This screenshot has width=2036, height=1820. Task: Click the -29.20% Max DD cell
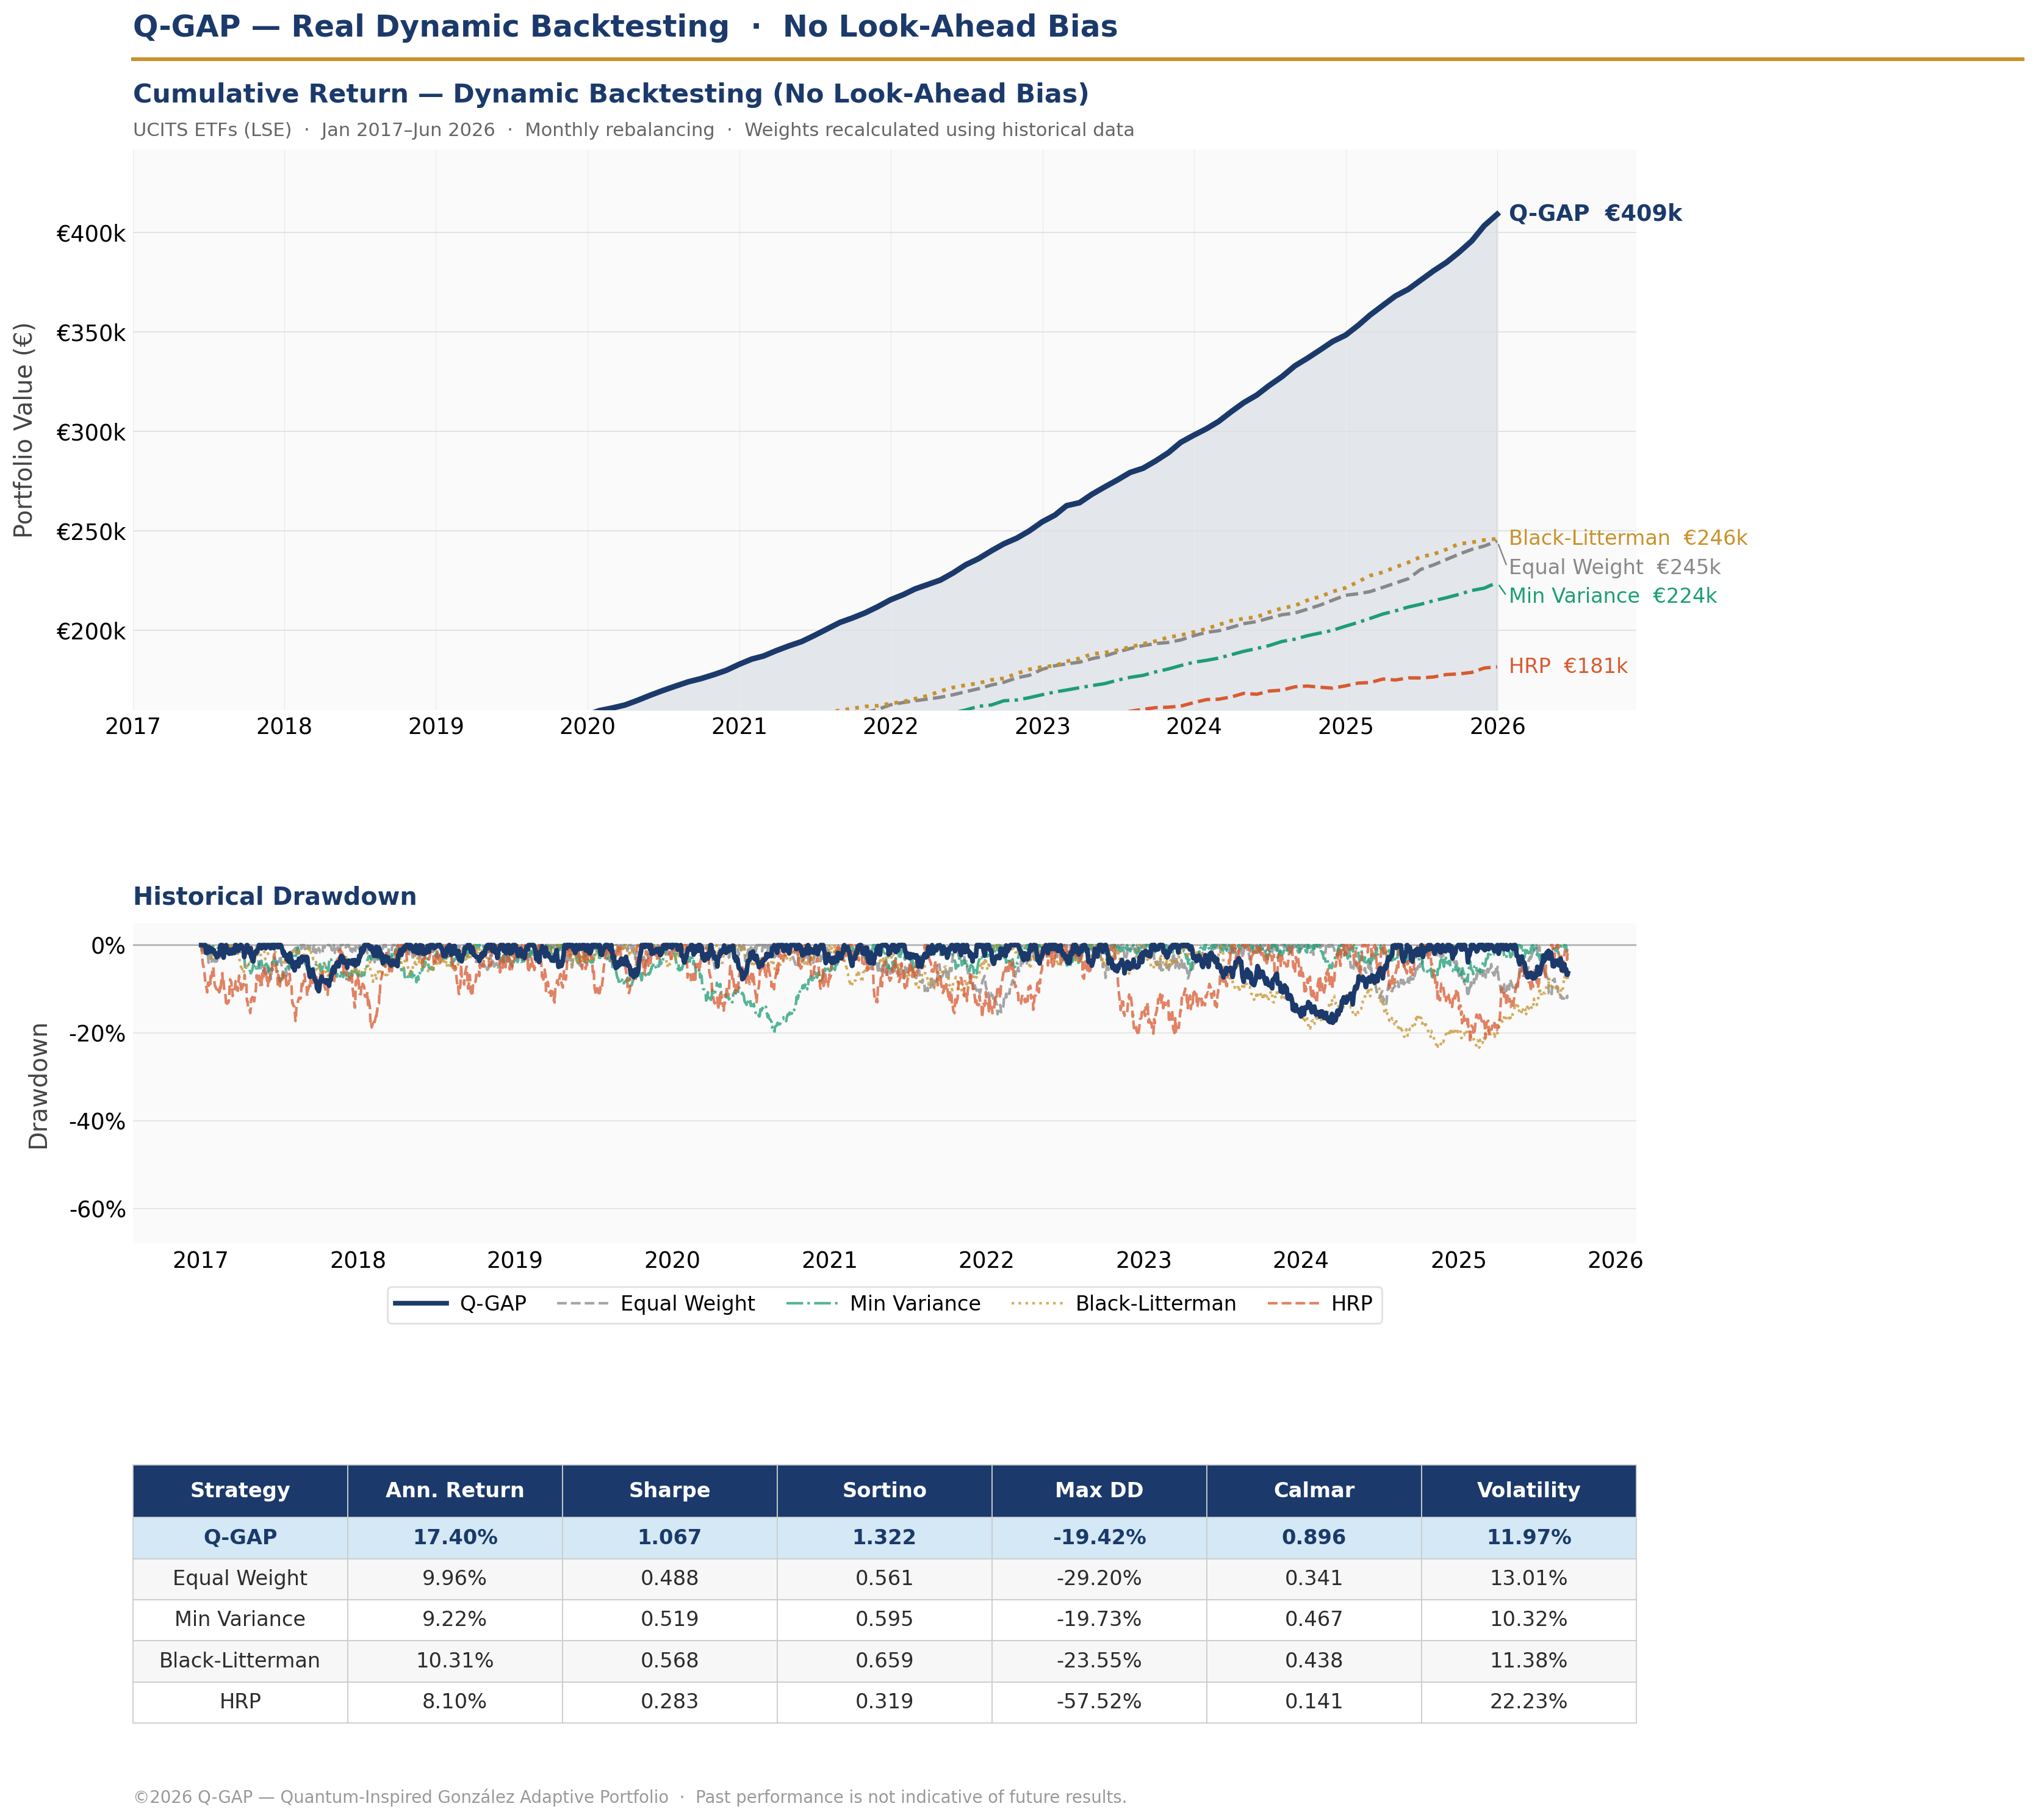1099,1578
